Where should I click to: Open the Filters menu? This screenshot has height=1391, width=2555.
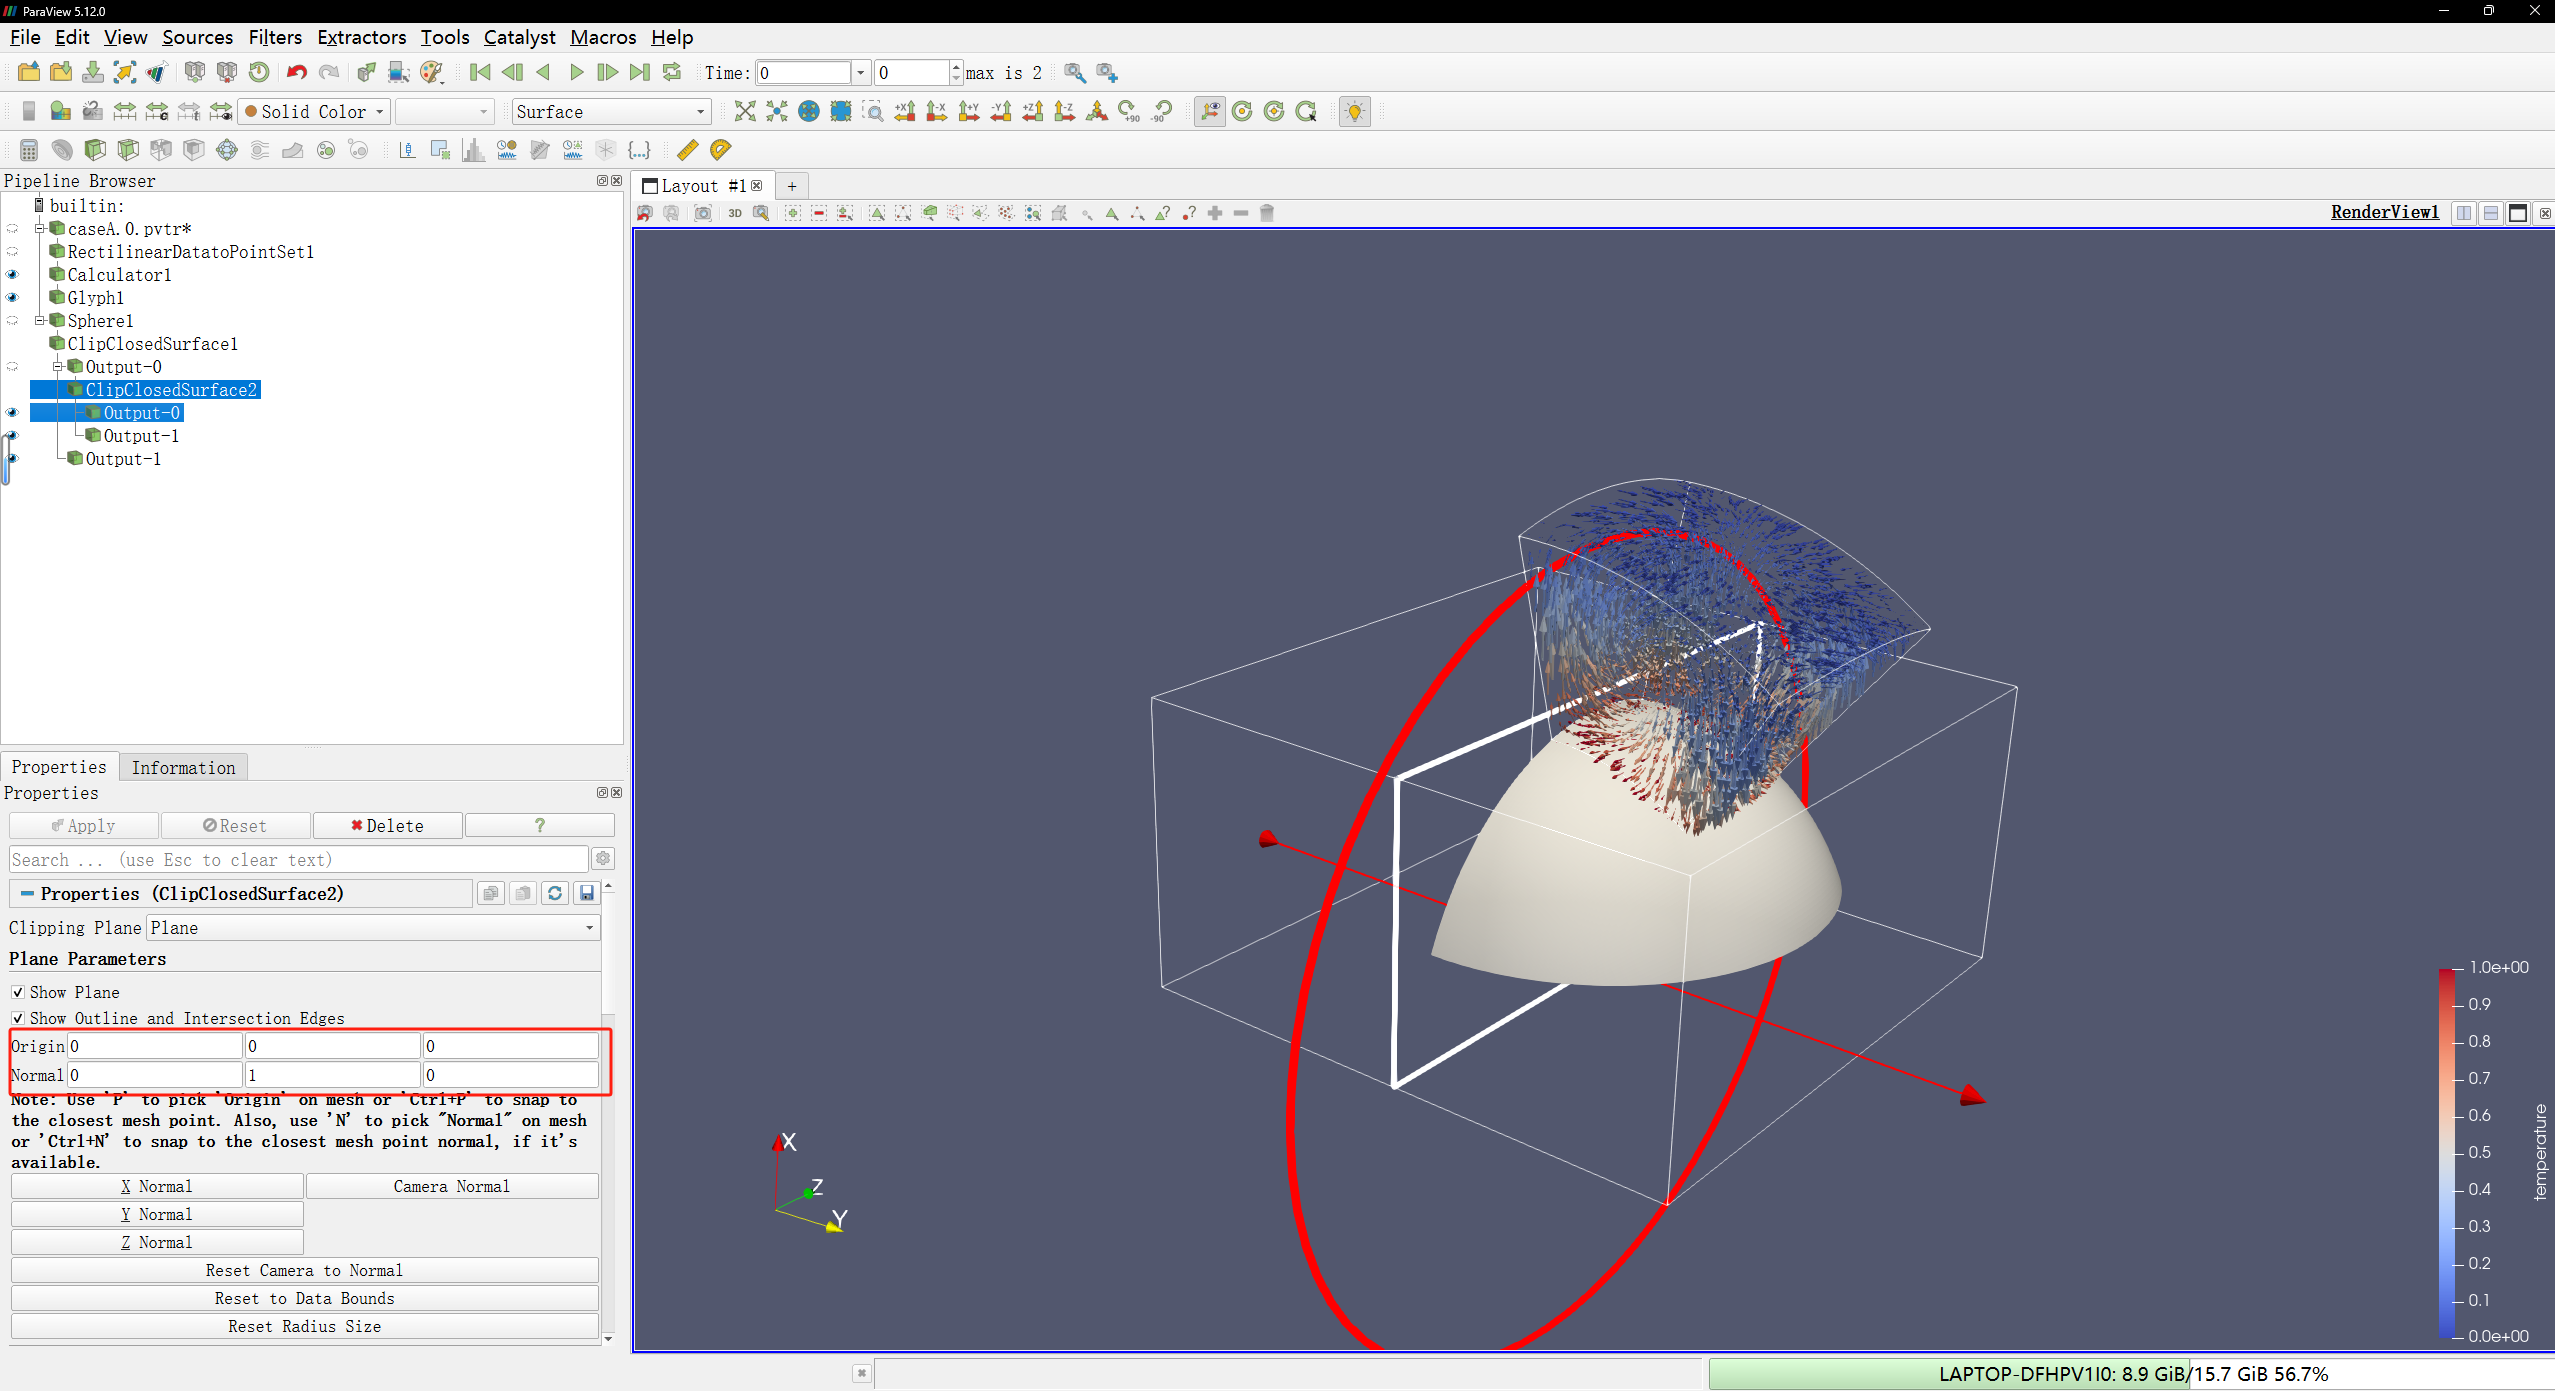(275, 37)
